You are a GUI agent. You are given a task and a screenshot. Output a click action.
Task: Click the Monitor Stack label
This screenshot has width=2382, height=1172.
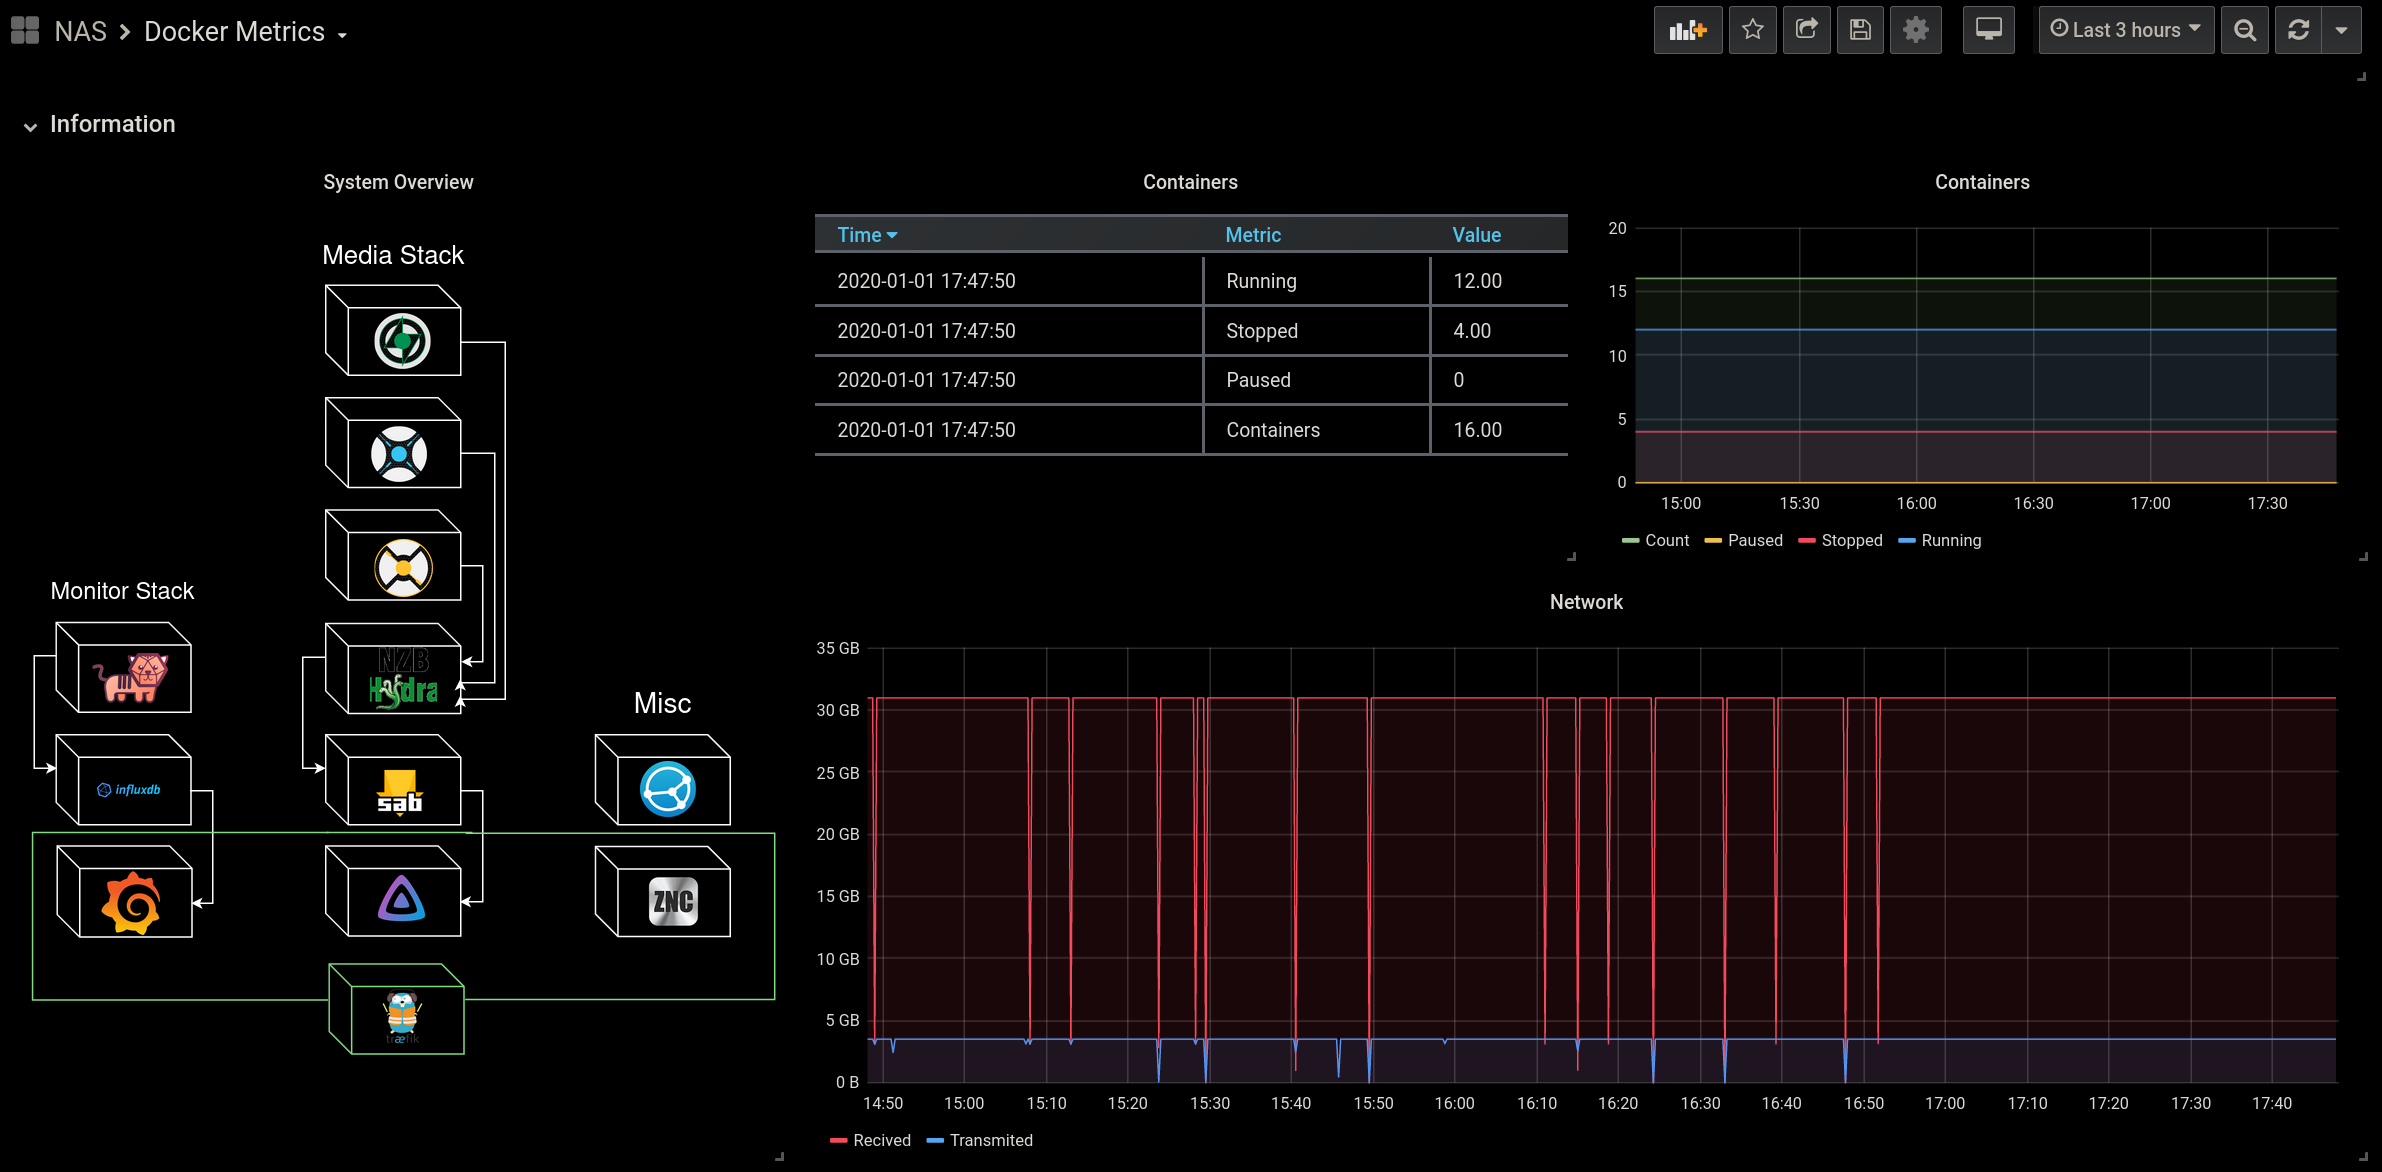point(122,591)
